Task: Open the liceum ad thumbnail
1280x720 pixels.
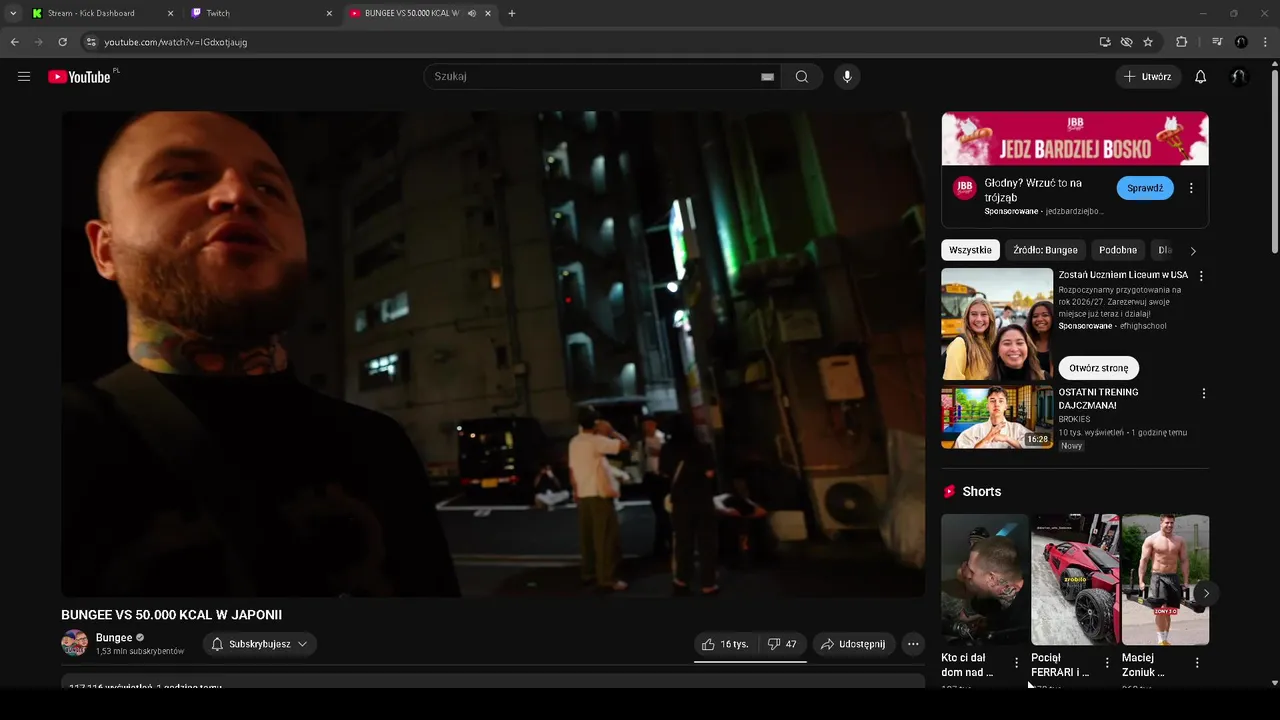Action: pyautogui.click(x=997, y=324)
